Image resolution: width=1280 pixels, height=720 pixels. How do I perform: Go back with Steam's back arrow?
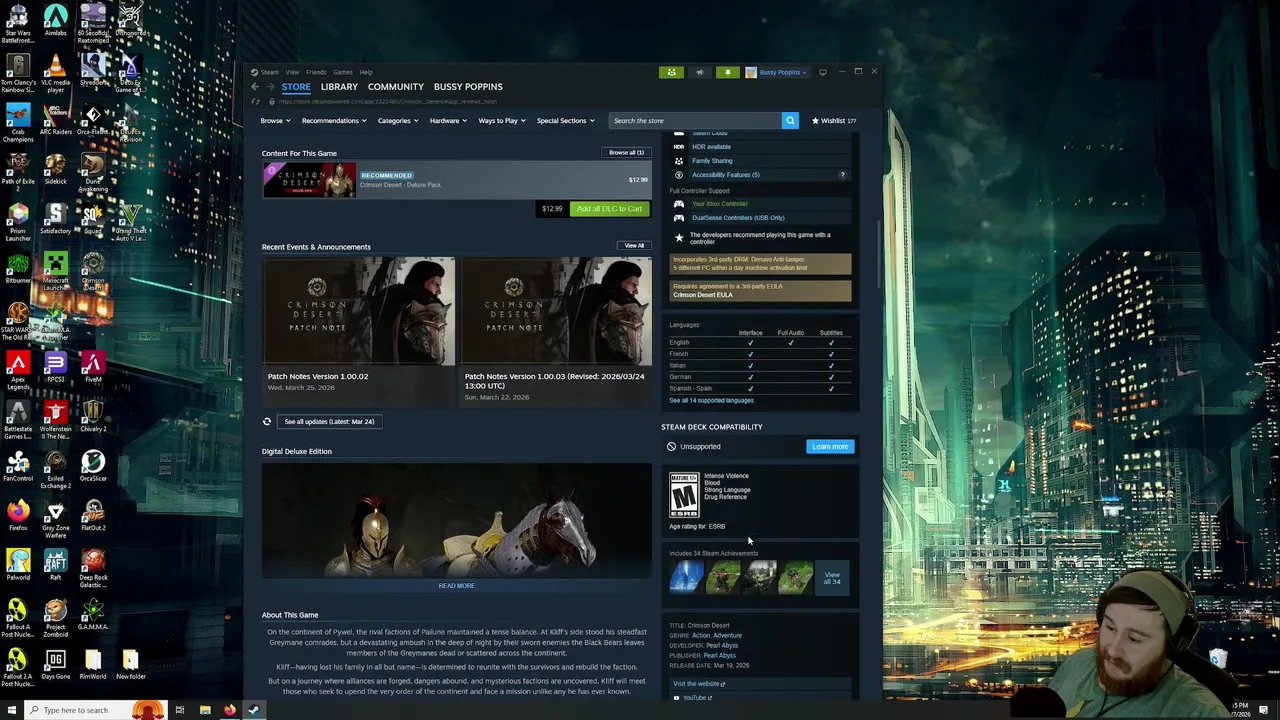pos(255,87)
